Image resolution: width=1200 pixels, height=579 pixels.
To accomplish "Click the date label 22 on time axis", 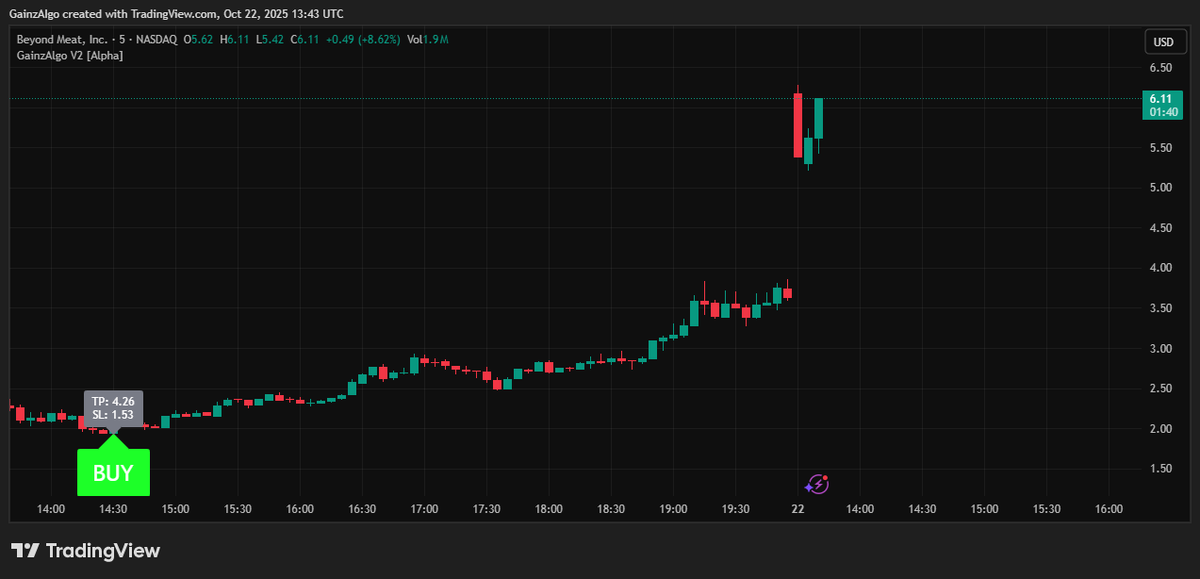I will [798, 509].
